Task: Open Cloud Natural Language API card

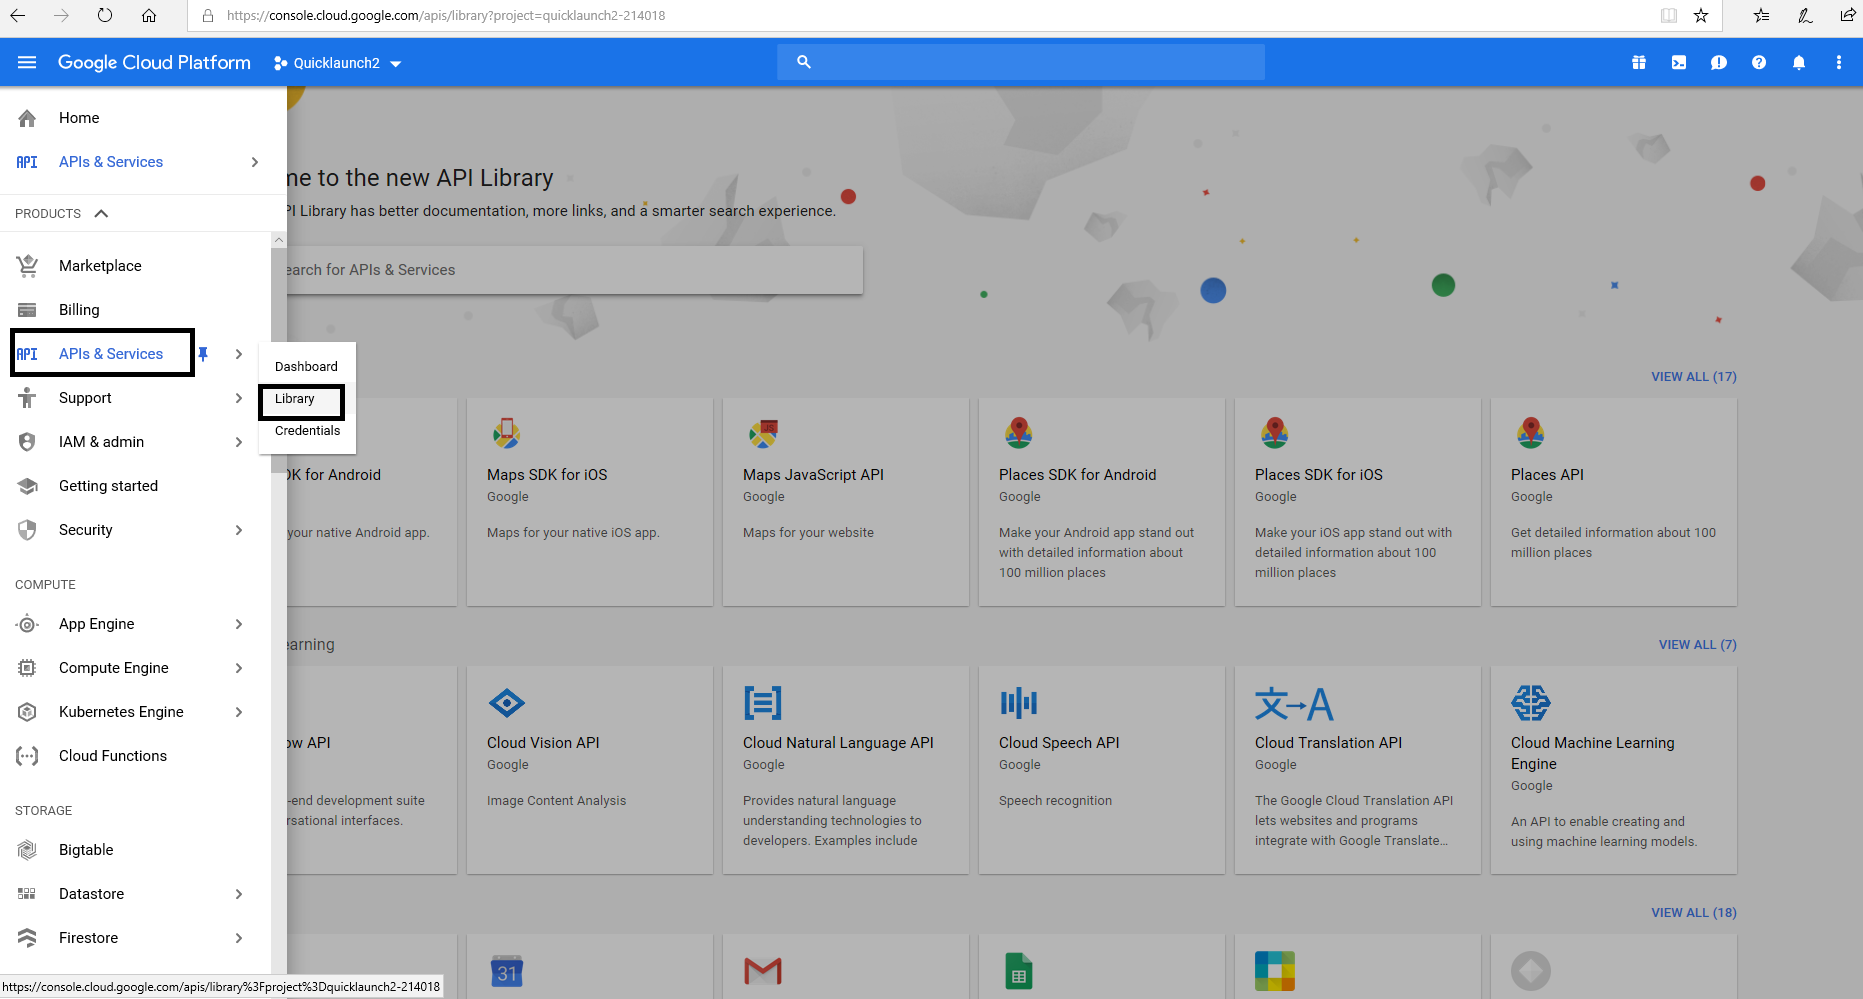Action: click(845, 770)
